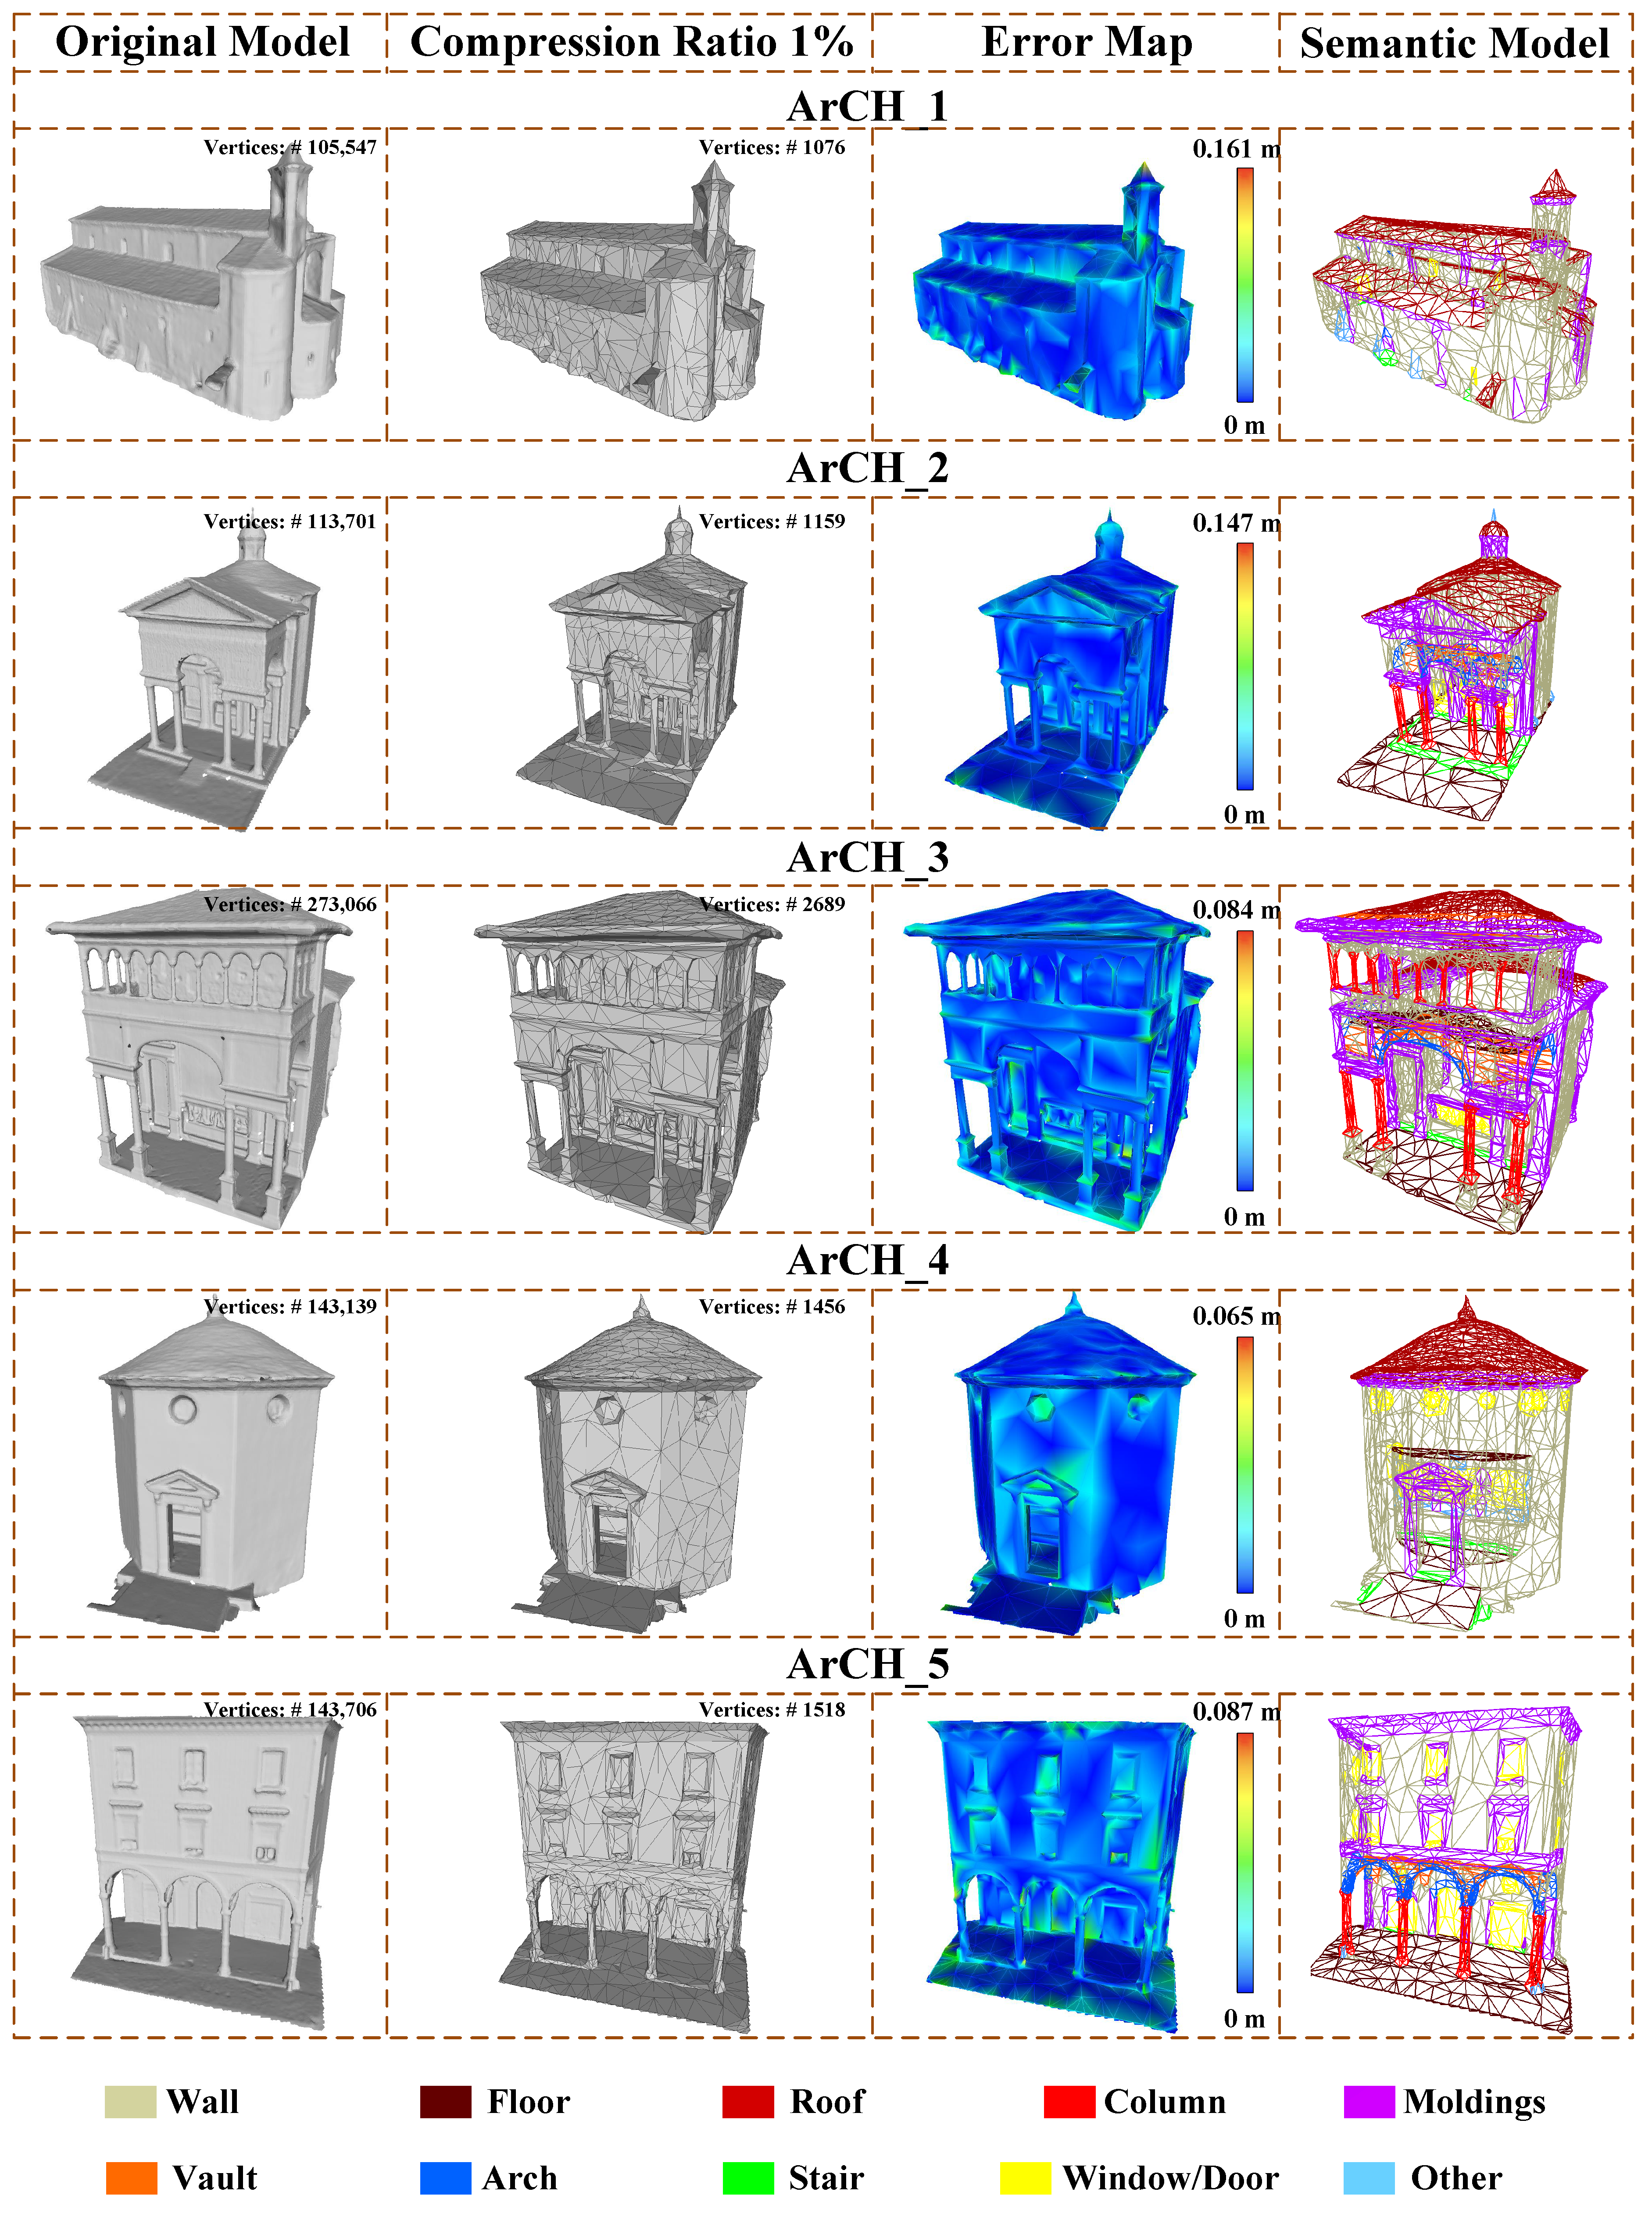
Task: Click the 'Vertices: # 1518' label
Action: 772,1709
